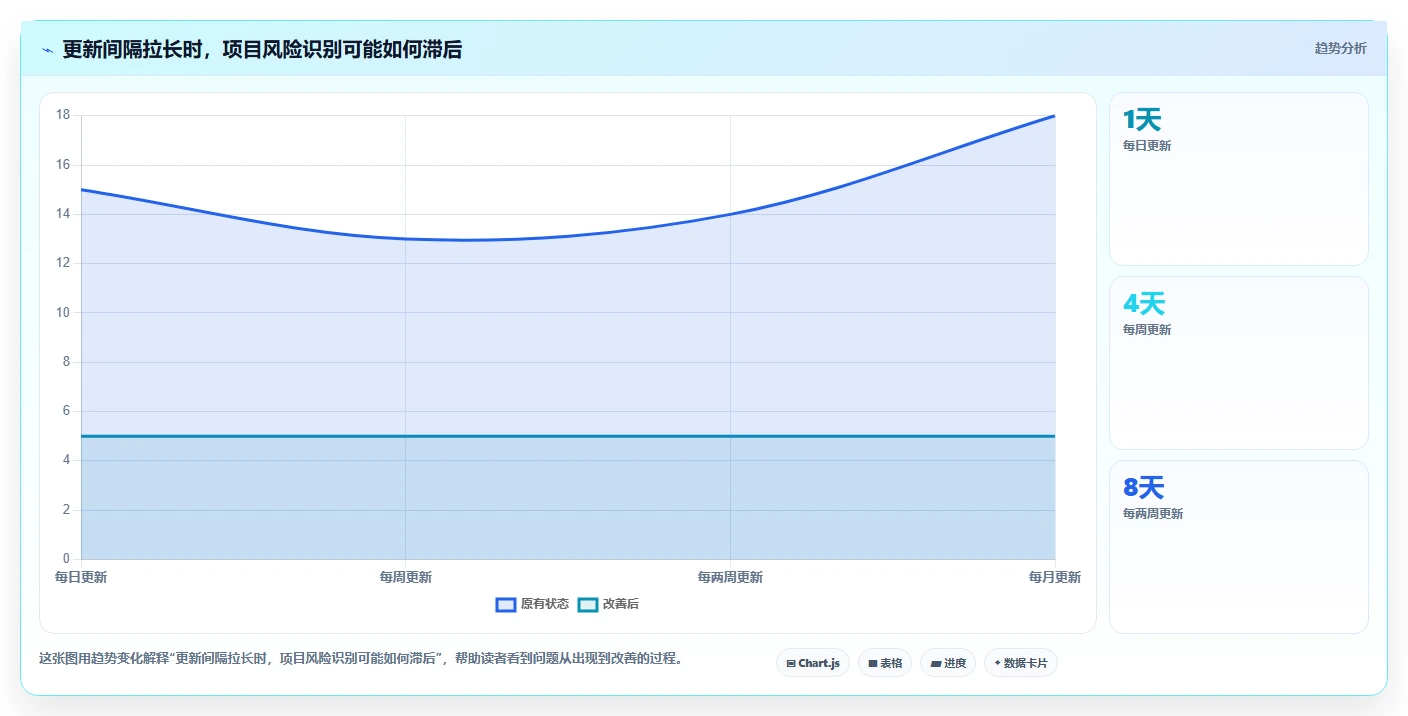This screenshot has width=1408, height=716.
Task: Click the 4天 value text
Action: (x=1144, y=304)
